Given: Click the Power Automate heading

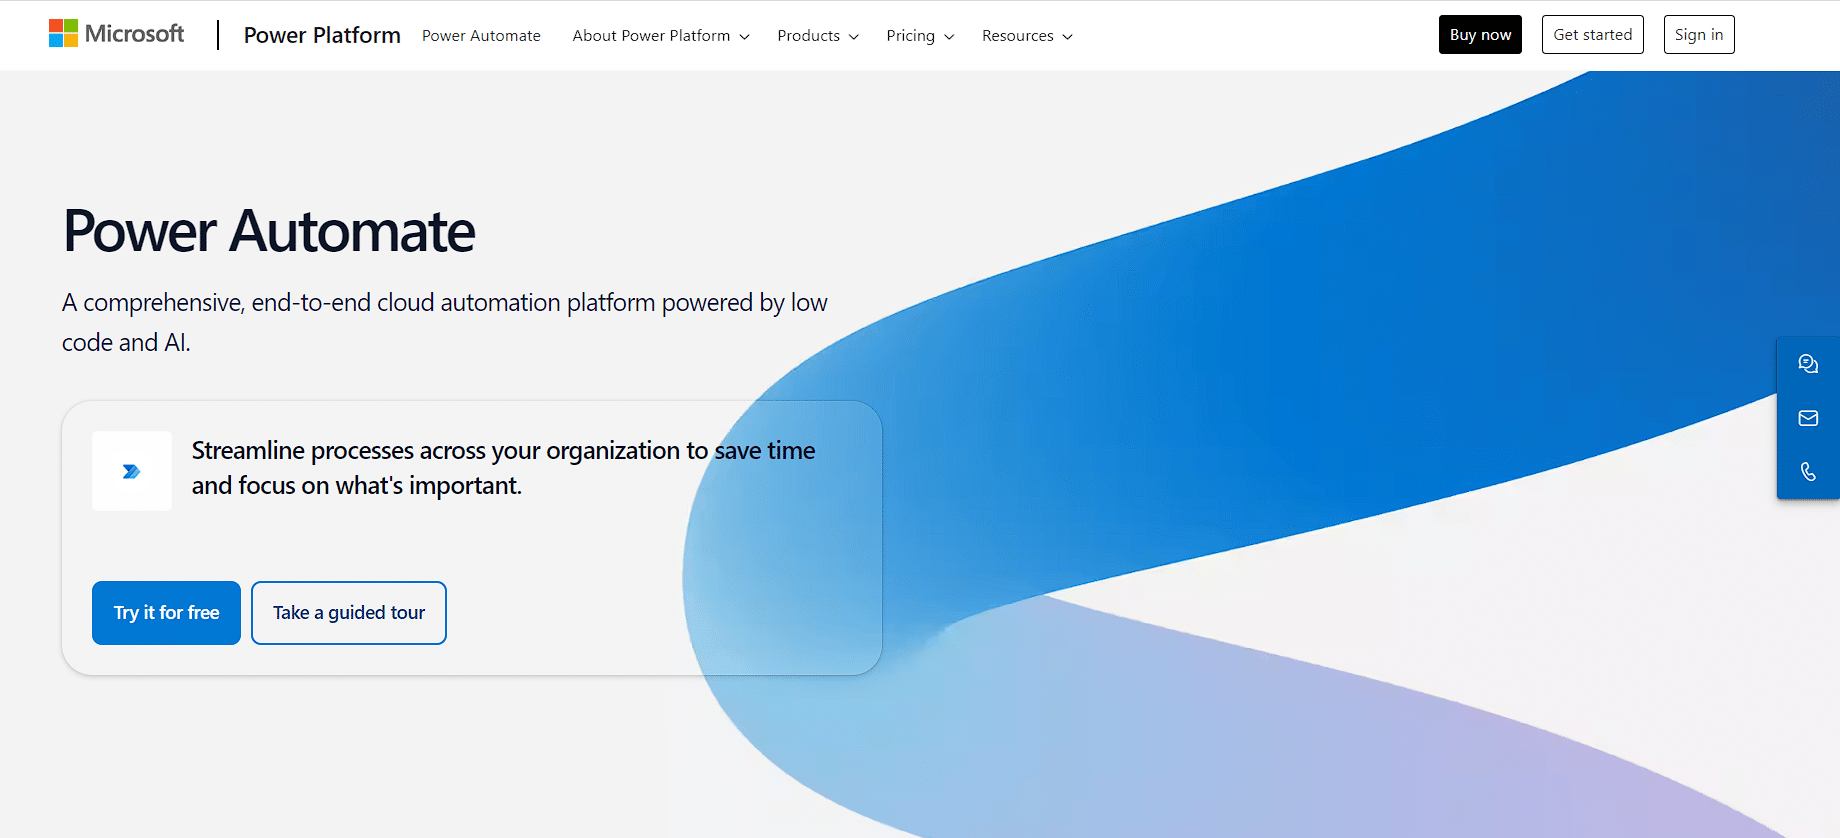Looking at the screenshot, I should (269, 231).
